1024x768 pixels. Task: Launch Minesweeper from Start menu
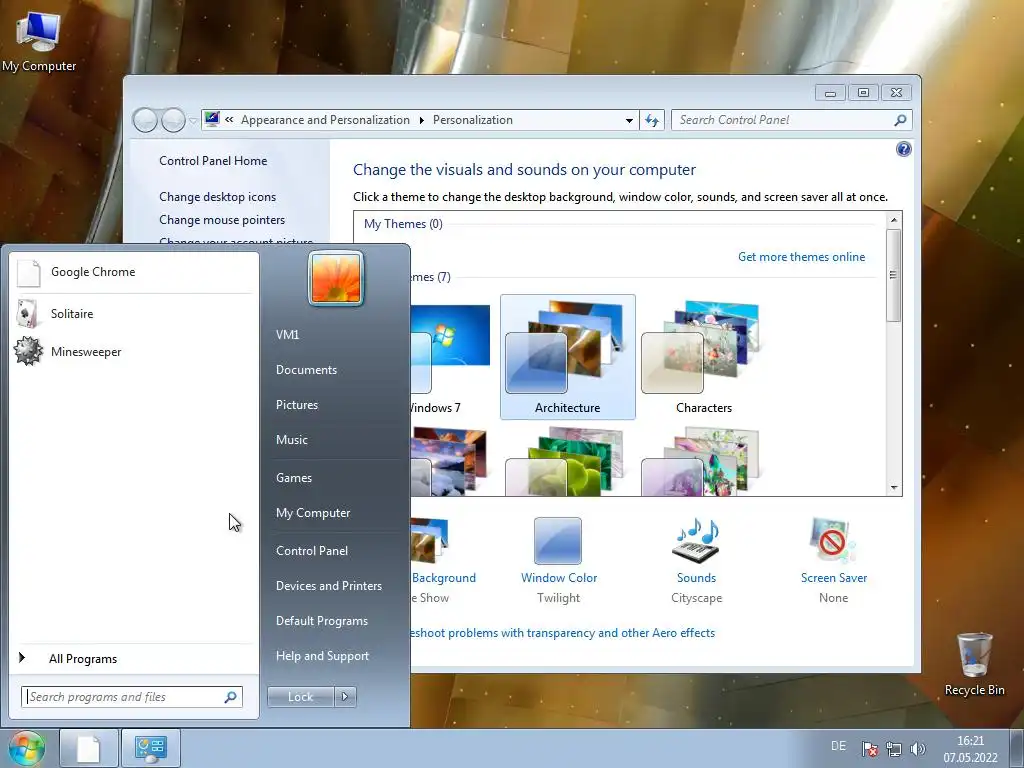[134, 351]
